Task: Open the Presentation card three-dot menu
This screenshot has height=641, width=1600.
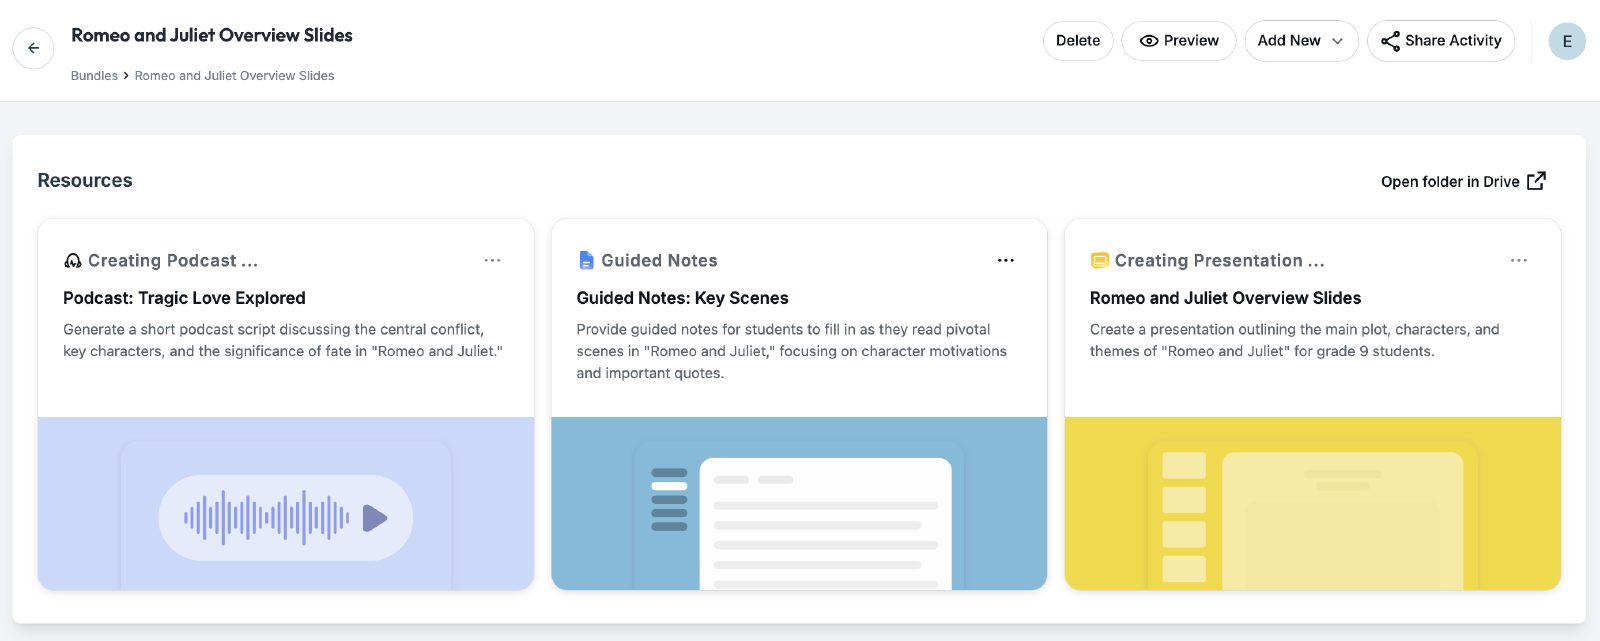Action: [1519, 260]
